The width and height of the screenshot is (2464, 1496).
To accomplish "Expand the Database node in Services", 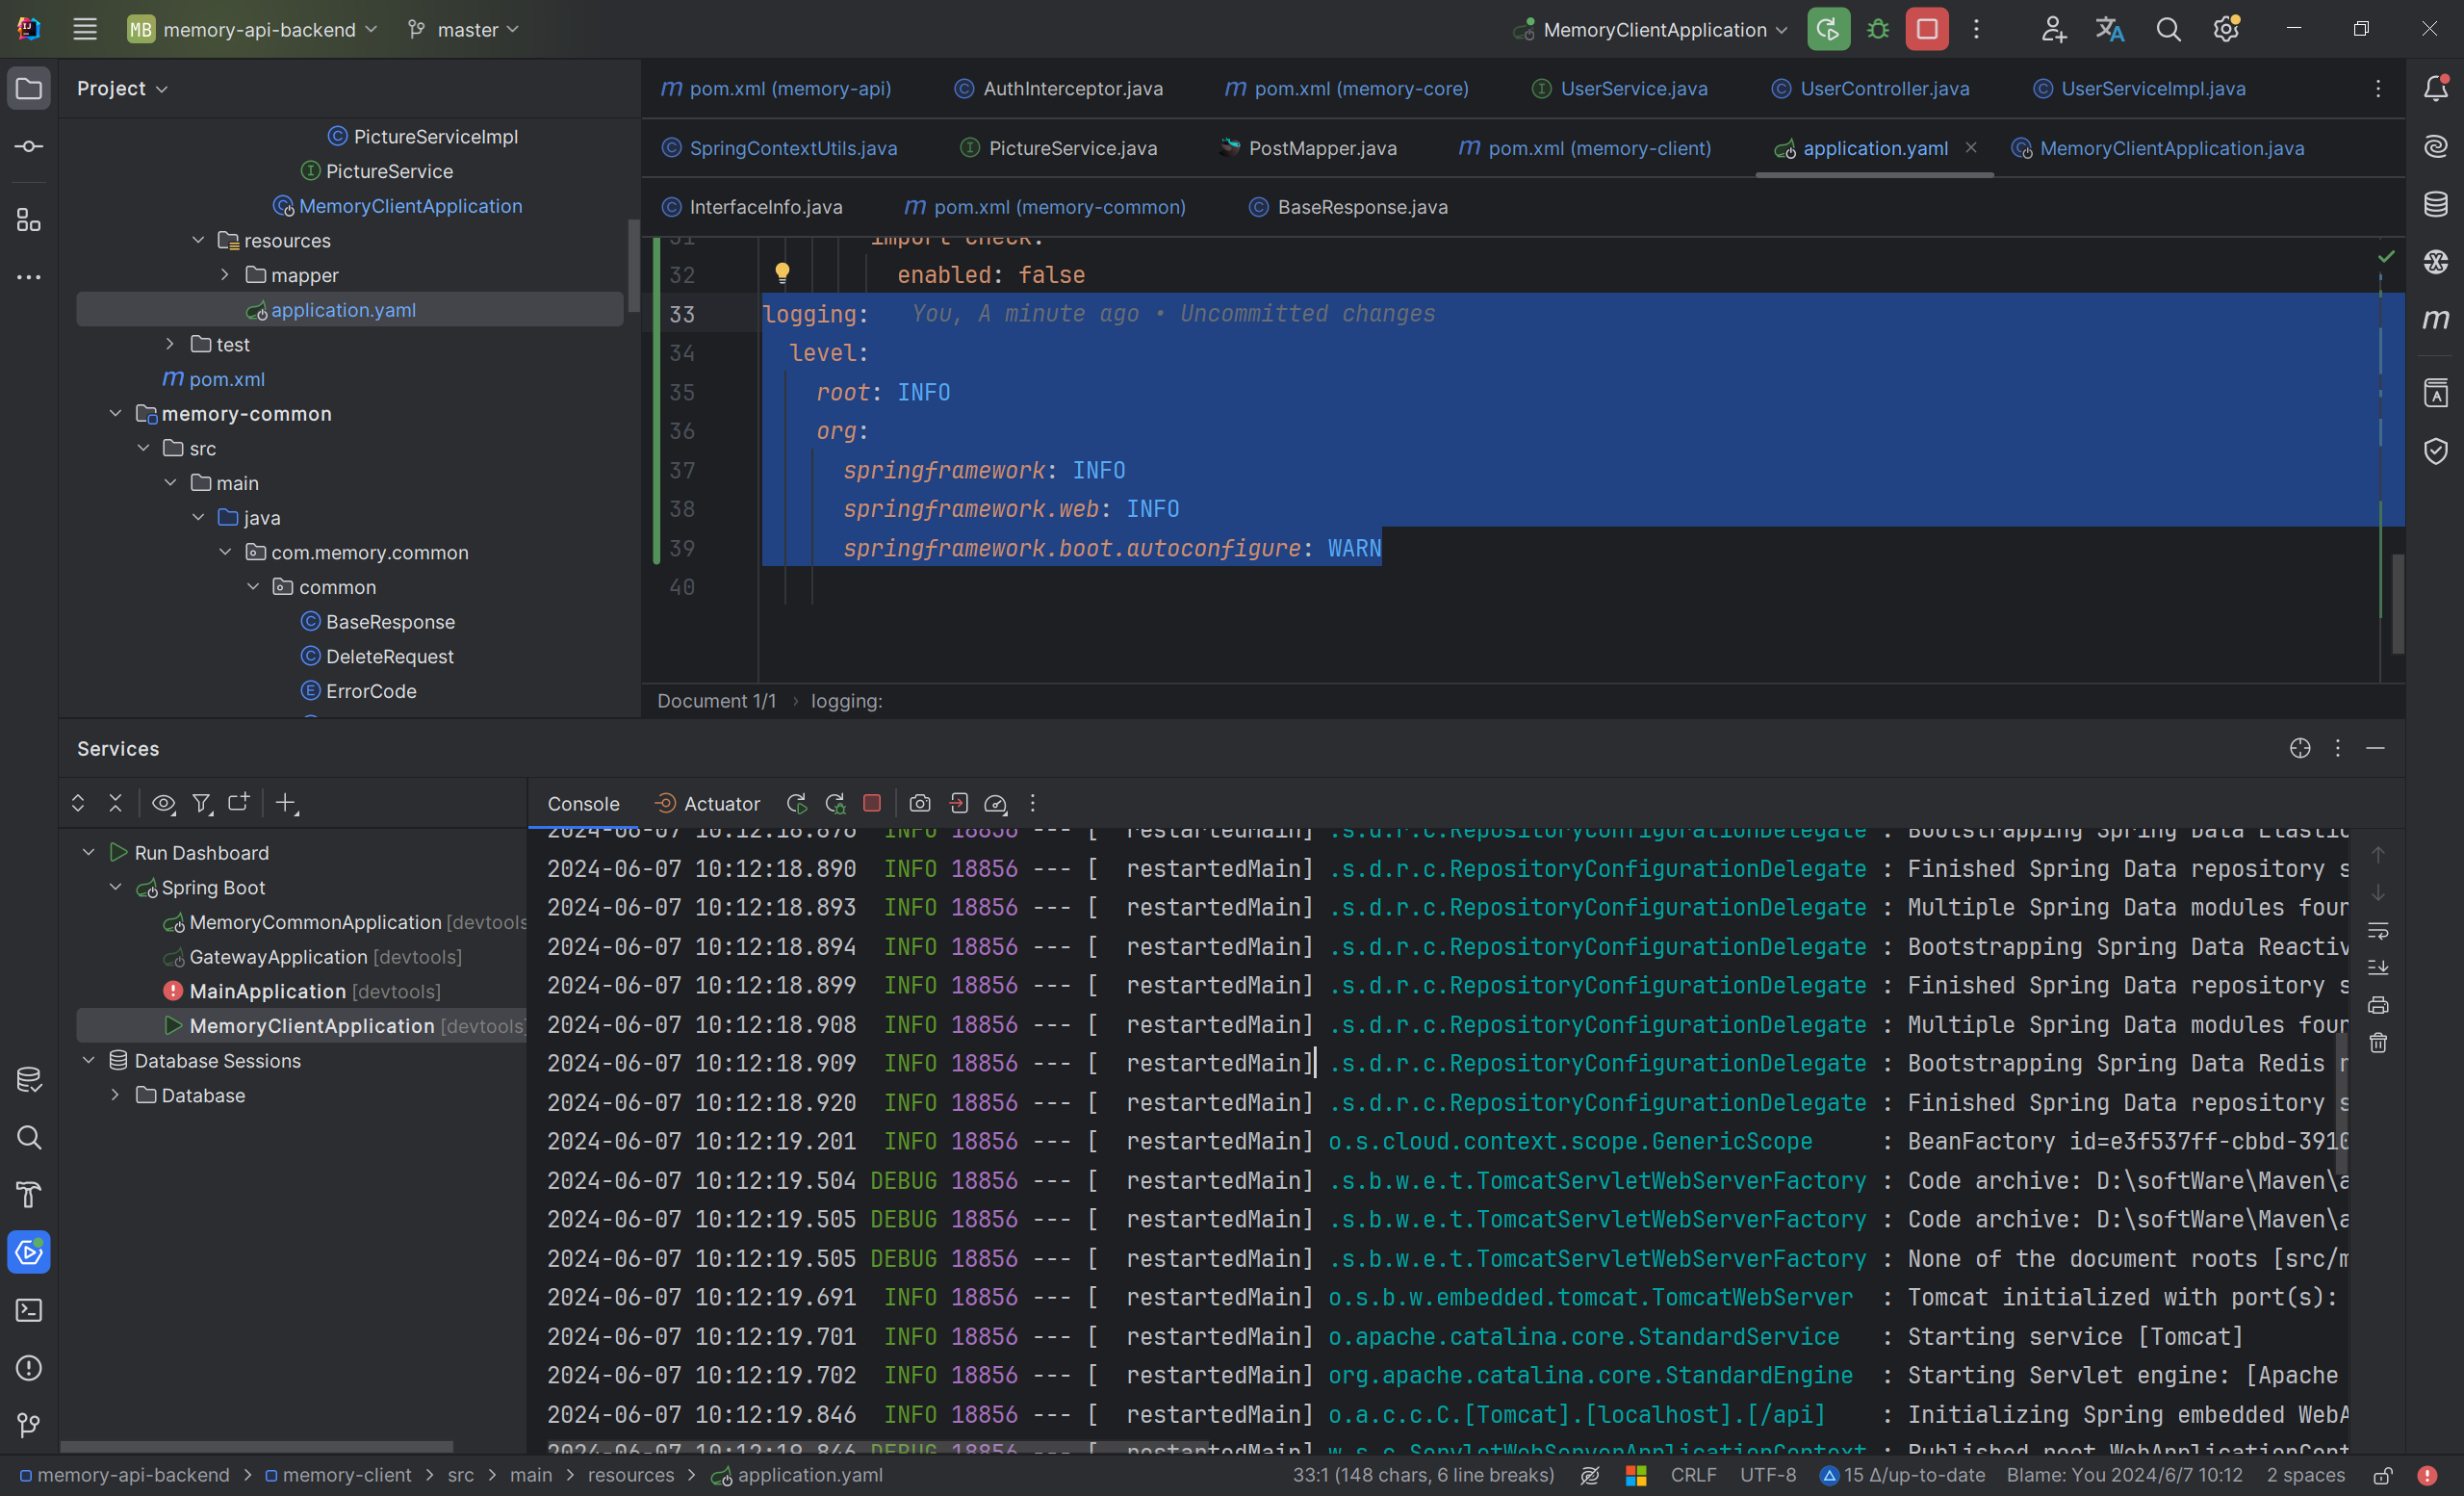I will tap(115, 1095).
